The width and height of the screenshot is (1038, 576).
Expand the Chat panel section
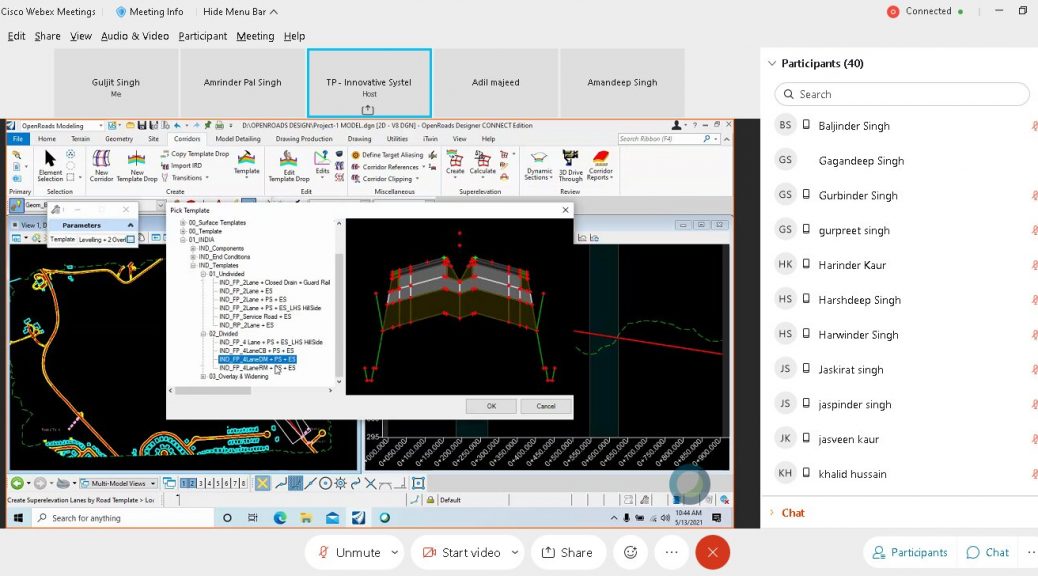(771, 513)
